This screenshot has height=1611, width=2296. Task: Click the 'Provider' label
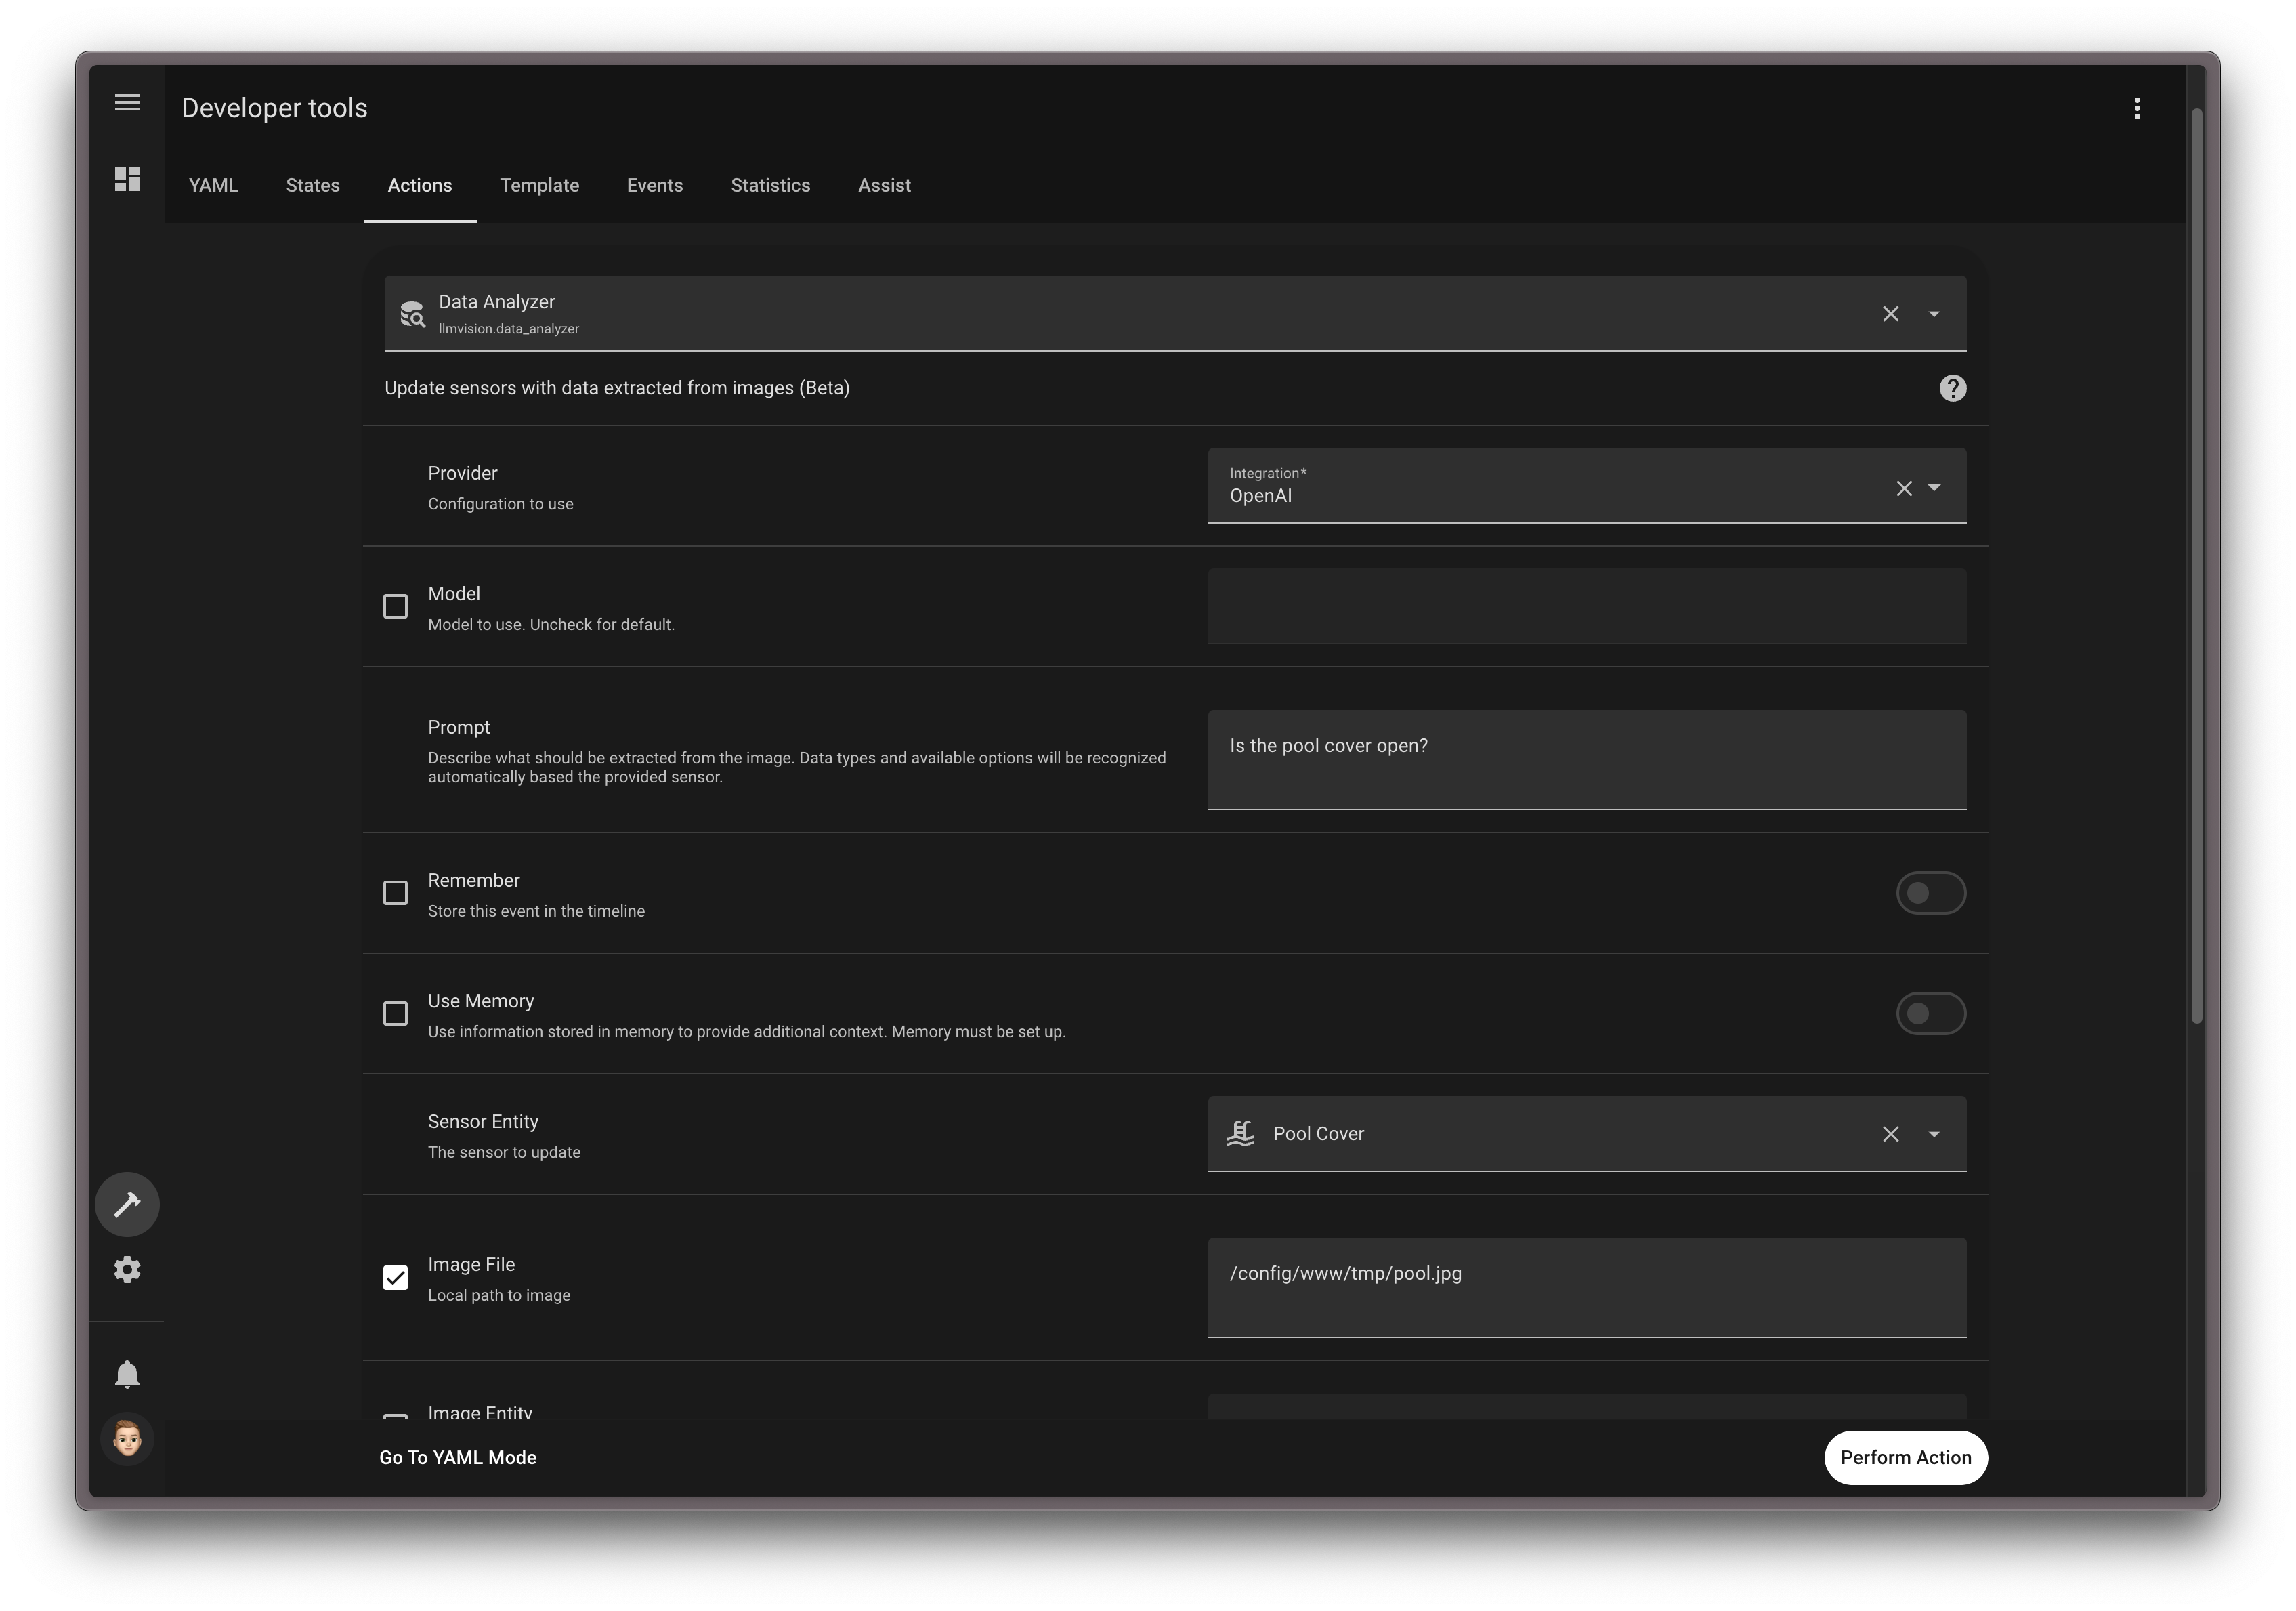click(462, 473)
